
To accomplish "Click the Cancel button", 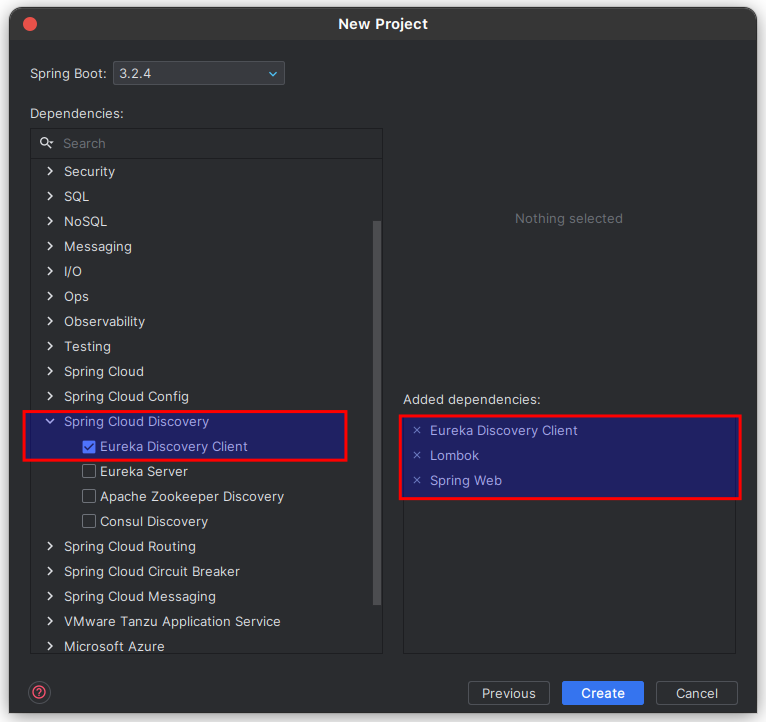I will [697, 693].
